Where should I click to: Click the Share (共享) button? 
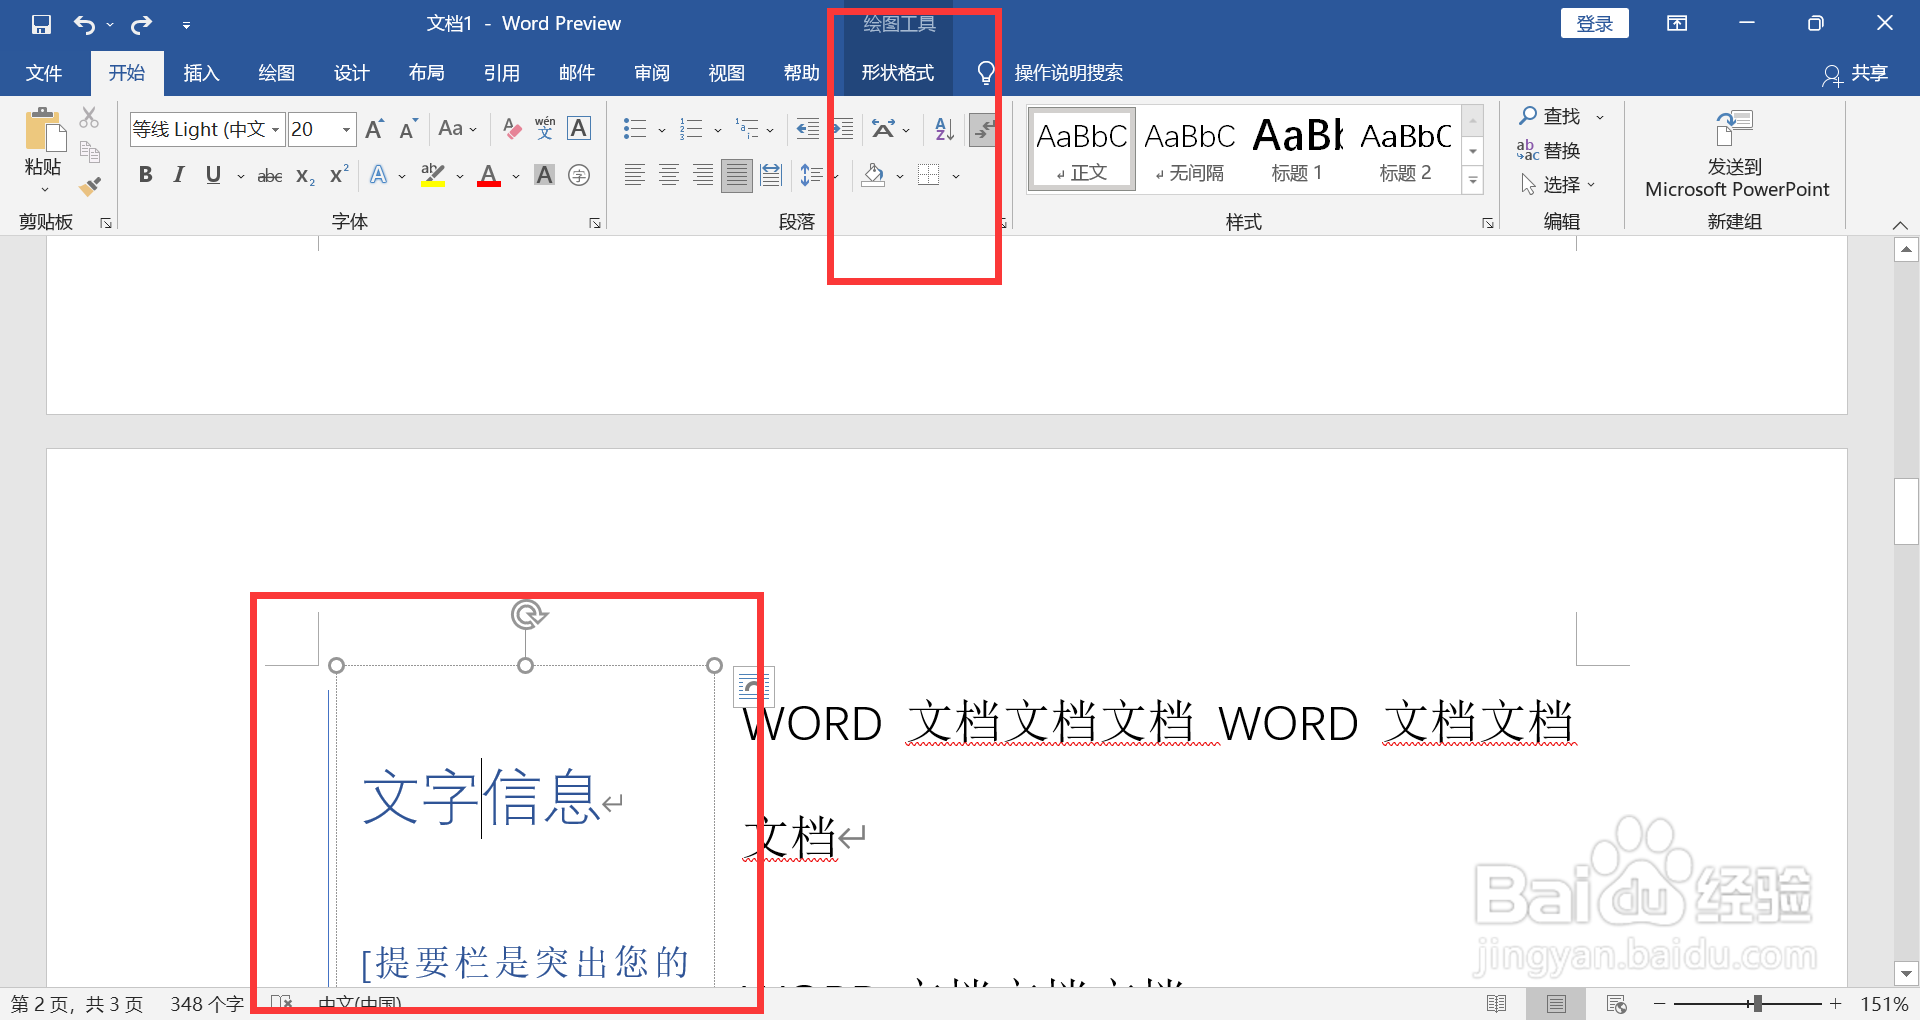tap(1855, 74)
